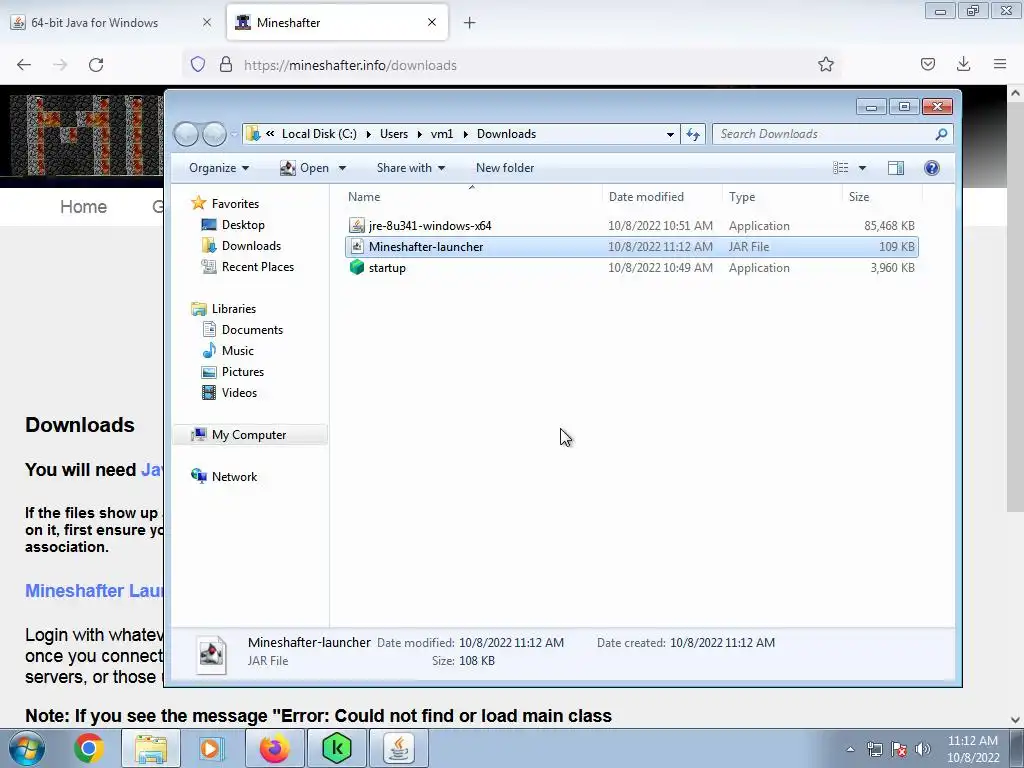Select Network in the navigation pane

234,476
